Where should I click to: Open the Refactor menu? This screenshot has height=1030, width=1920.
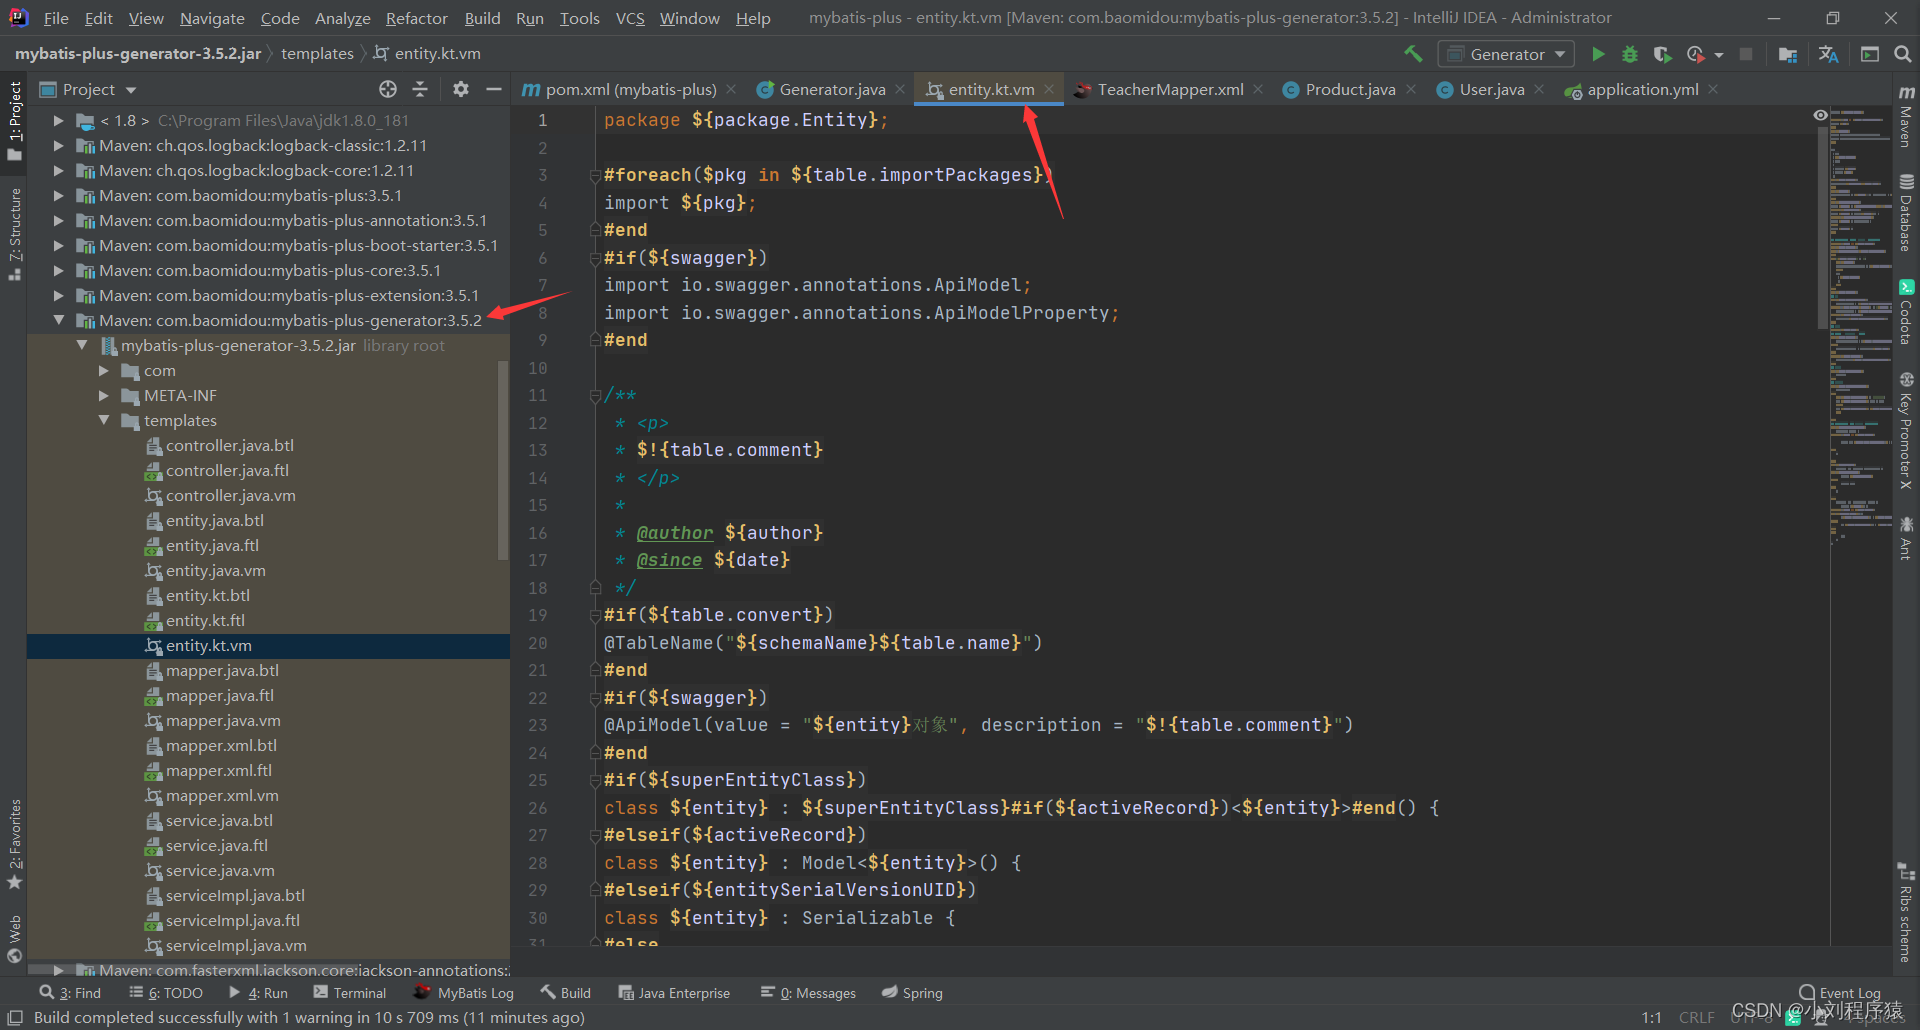click(x=416, y=18)
